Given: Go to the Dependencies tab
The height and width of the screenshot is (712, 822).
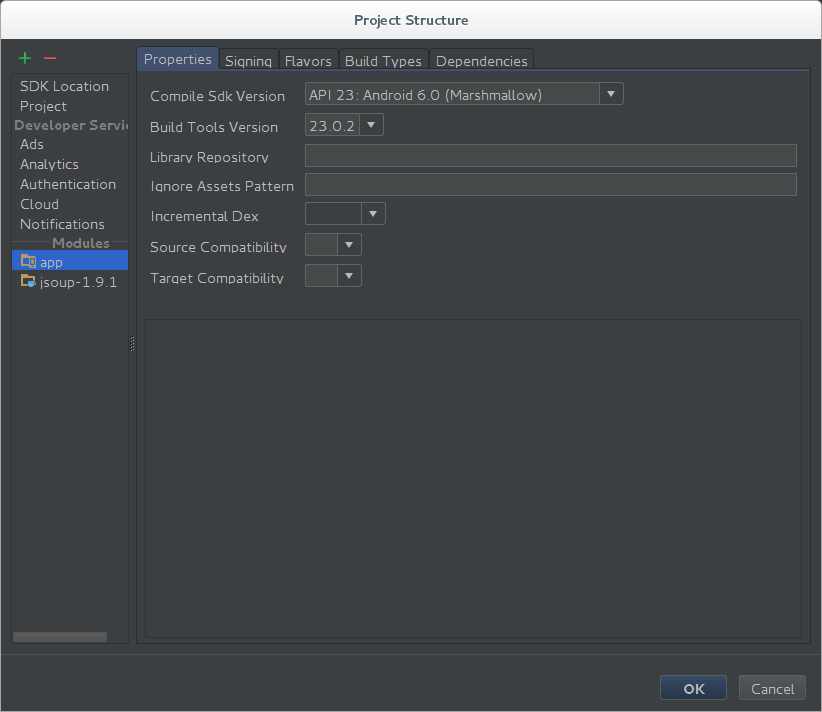Looking at the screenshot, I should pyautogui.click(x=482, y=61).
